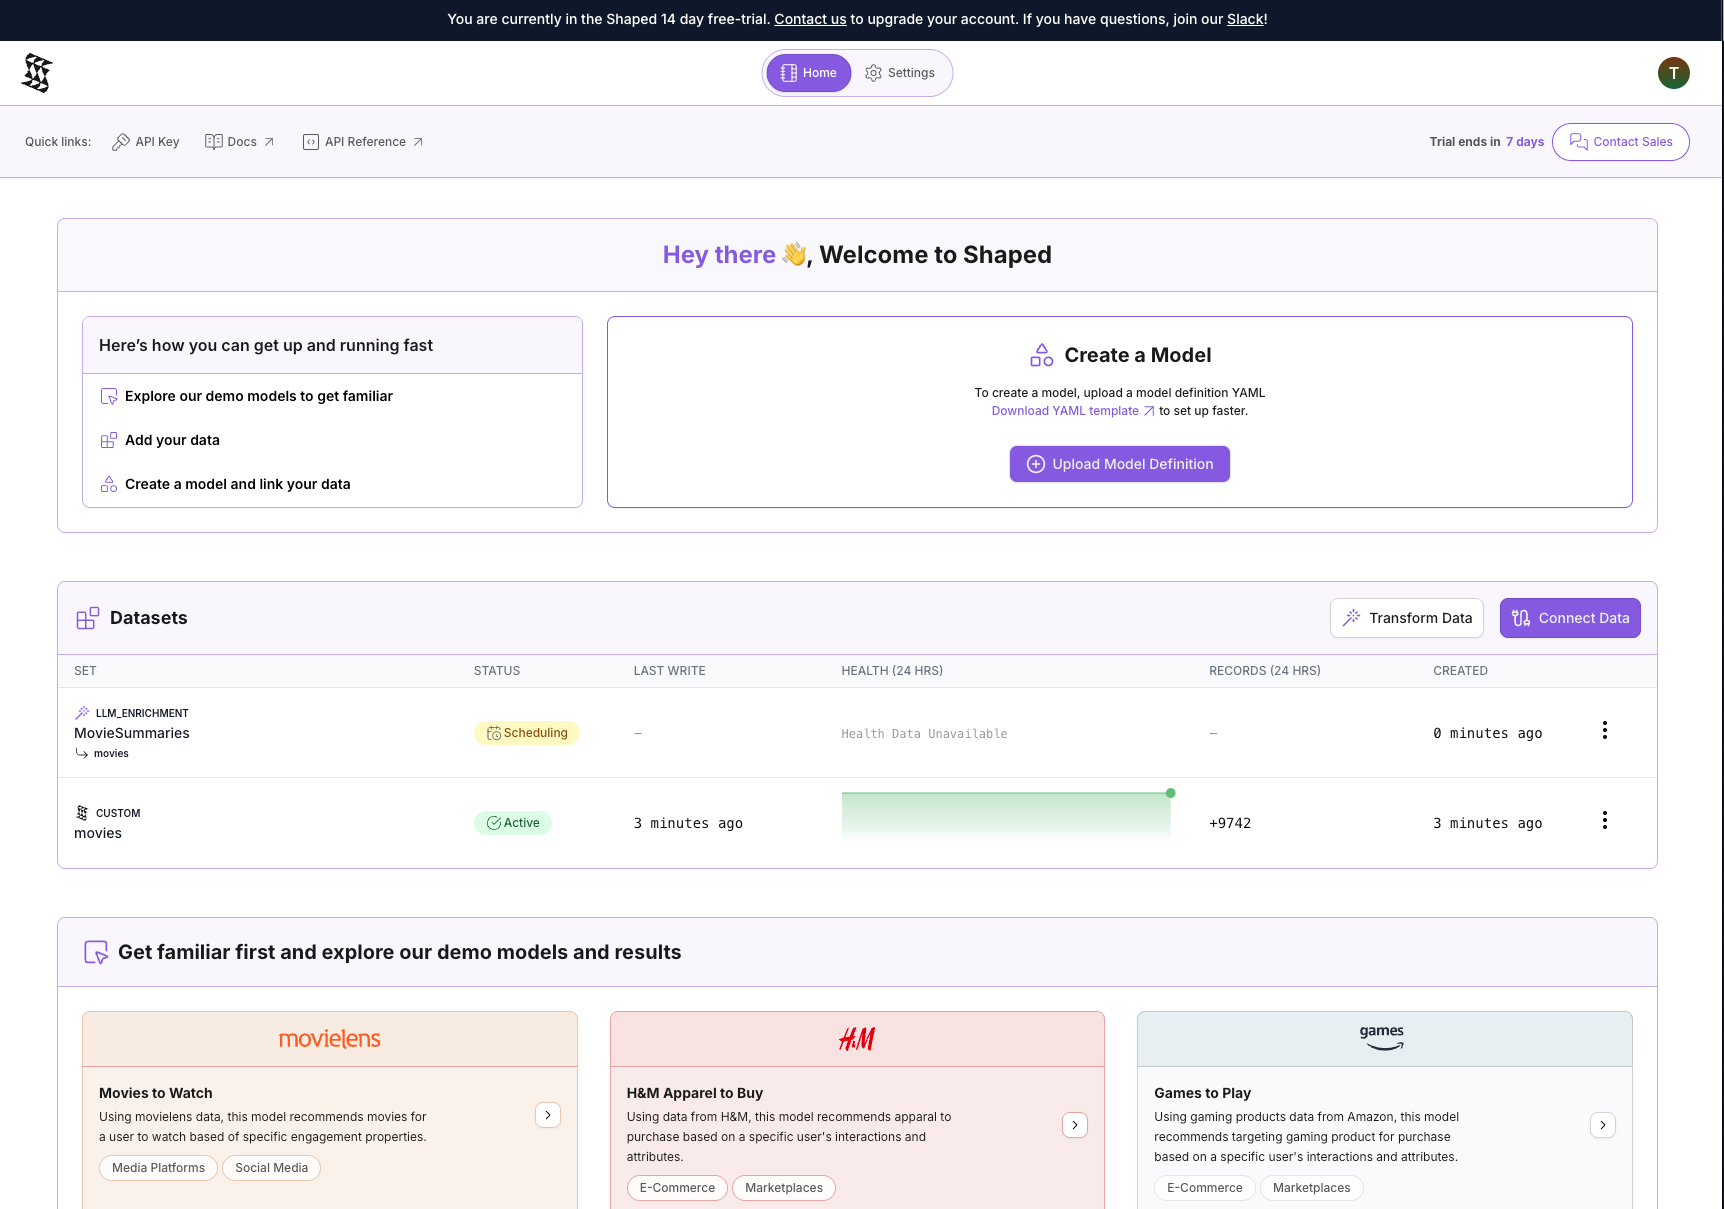Click the Upload Model Definition button
This screenshot has width=1724, height=1209.
coord(1119,464)
